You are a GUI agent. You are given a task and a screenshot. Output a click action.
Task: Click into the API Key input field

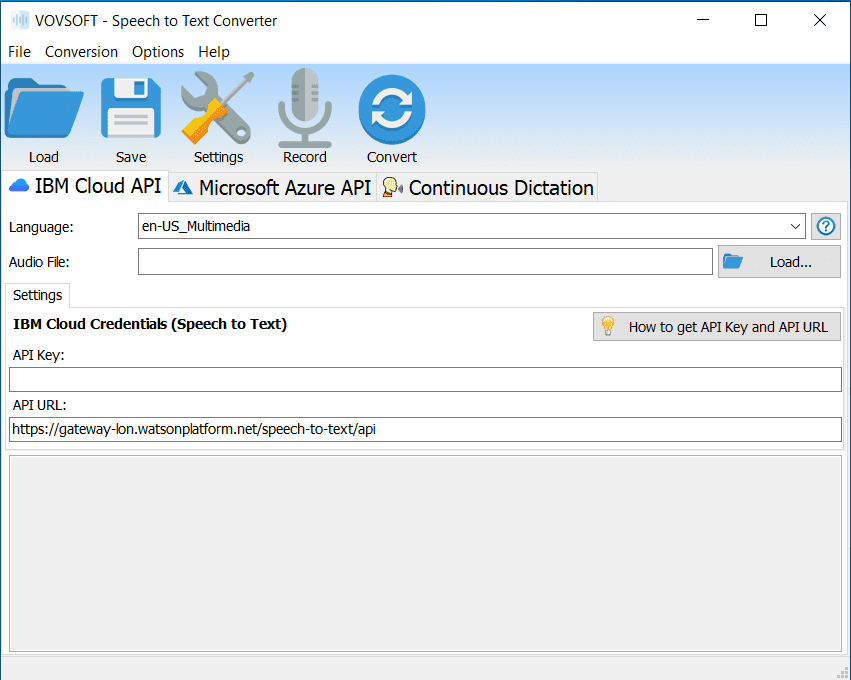425,379
